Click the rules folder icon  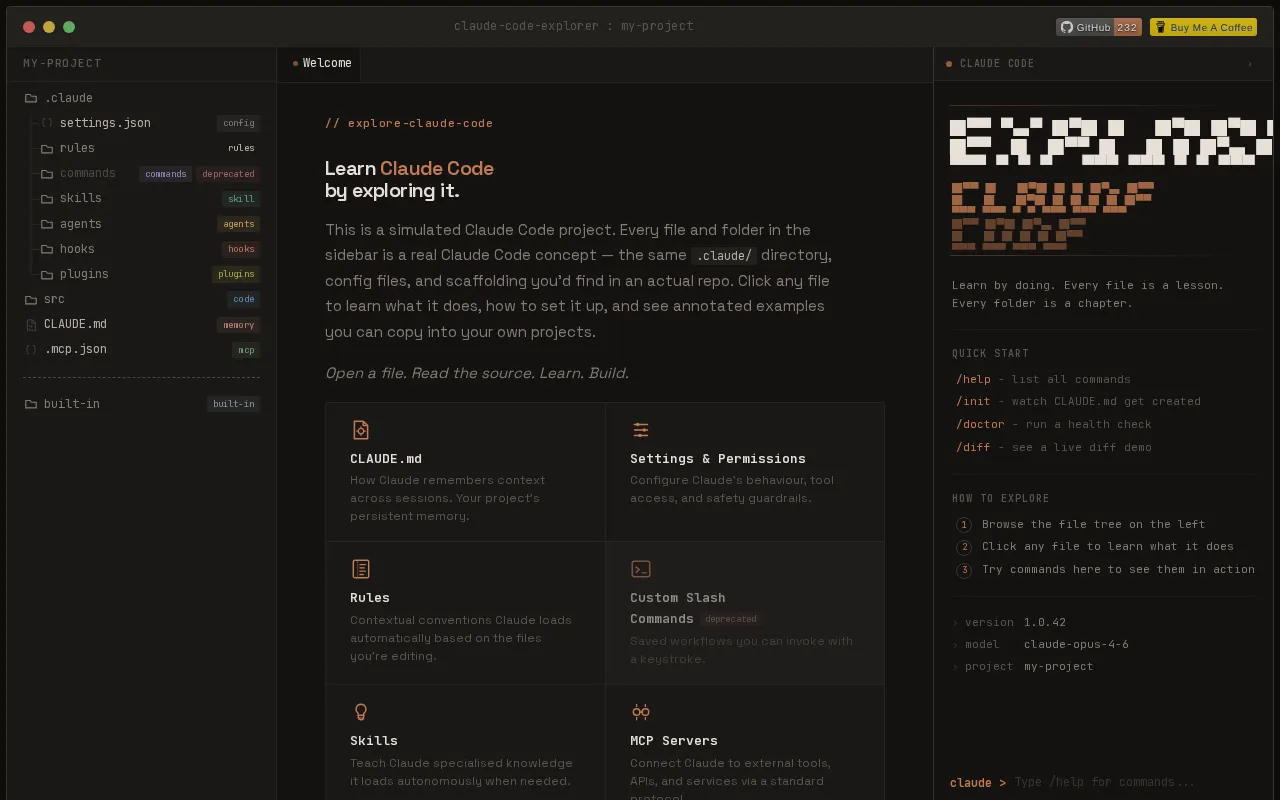click(x=47, y=148)
